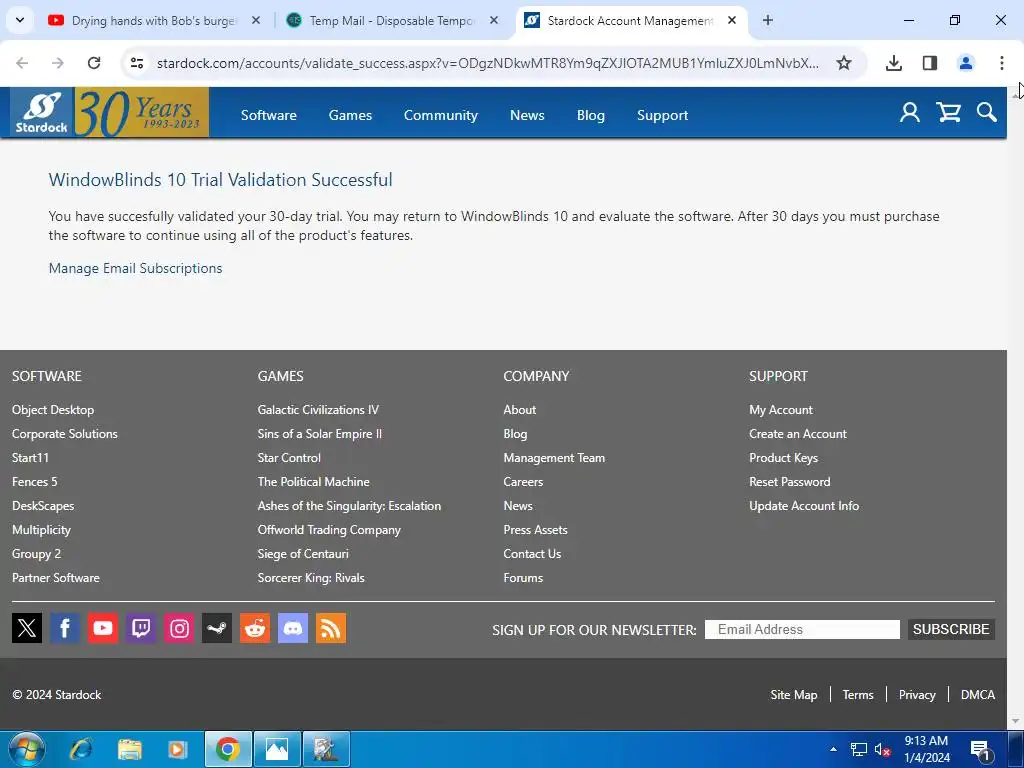Open the Software menu

click(268, 115)
